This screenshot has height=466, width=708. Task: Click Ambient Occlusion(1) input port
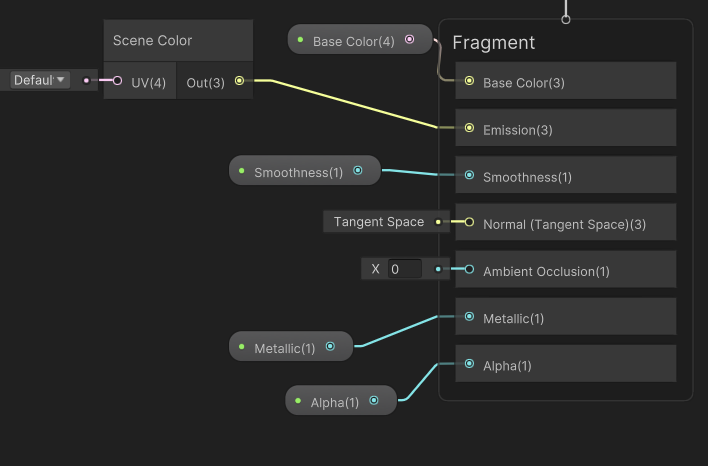coord(469,269)
